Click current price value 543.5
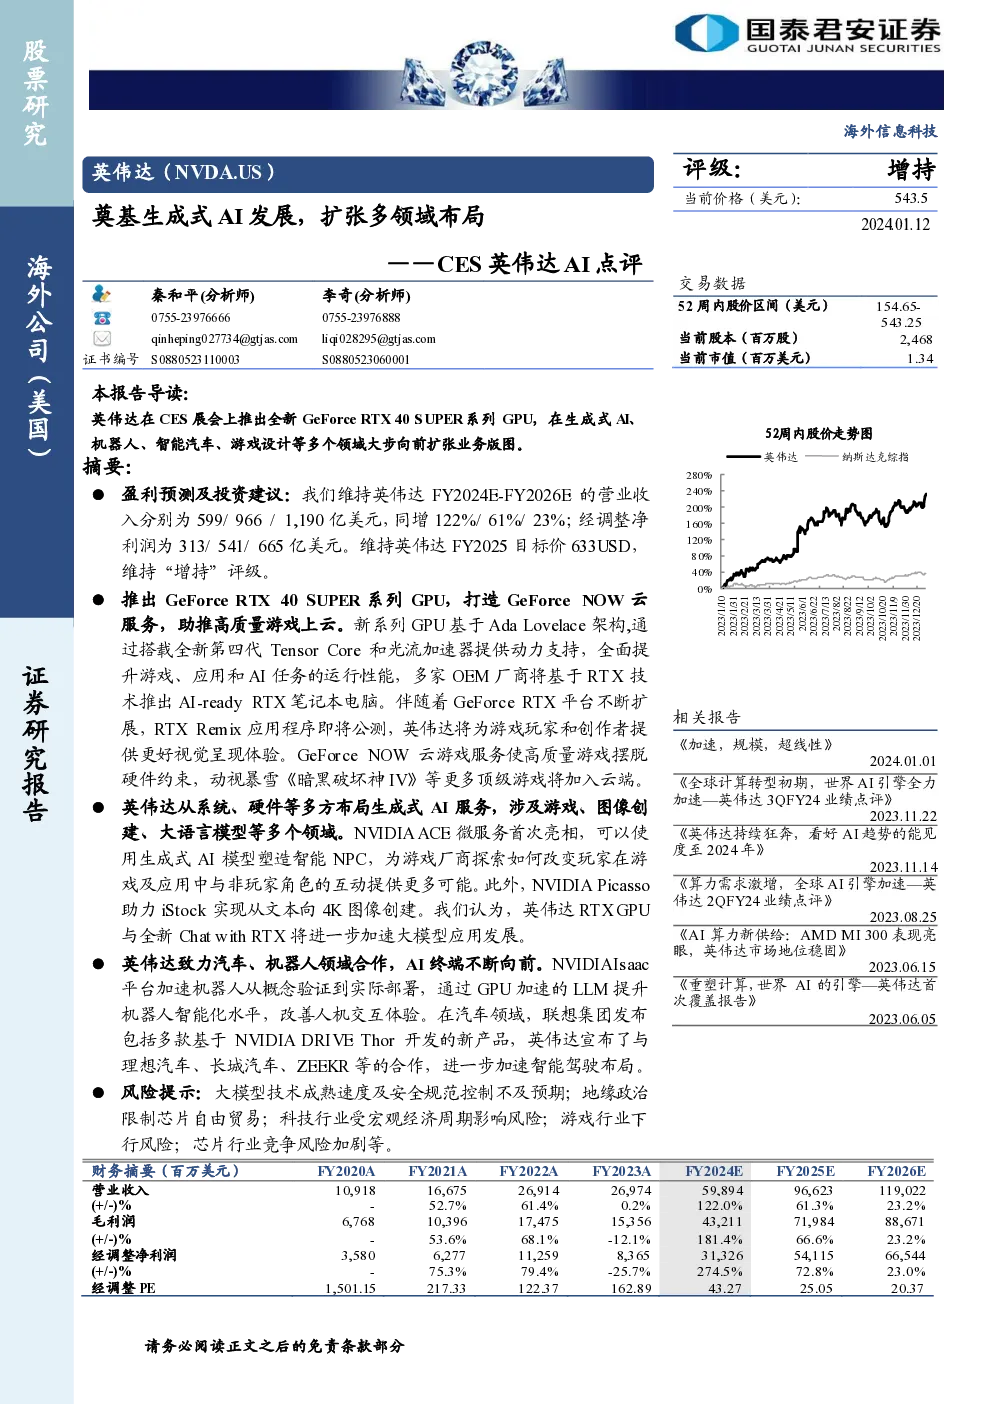Viewport: 993px width, 1404px height. [x=911, y=199]
